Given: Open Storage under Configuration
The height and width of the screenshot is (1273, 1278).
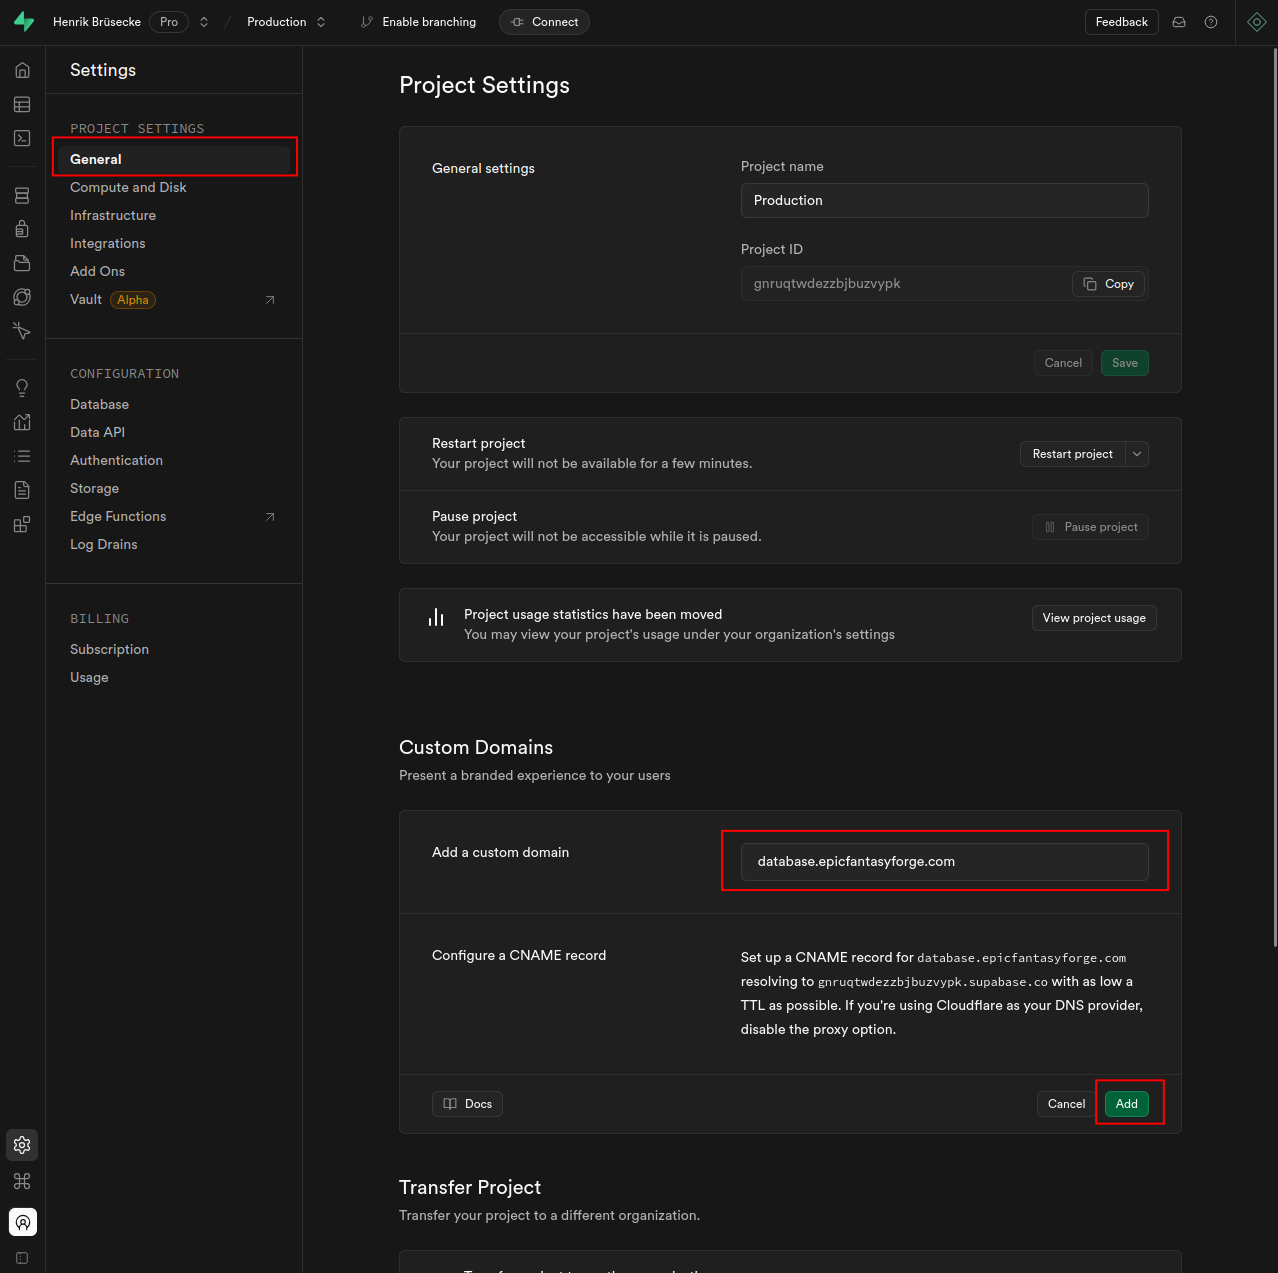Looking at the screenshot, I should (95, 488).
